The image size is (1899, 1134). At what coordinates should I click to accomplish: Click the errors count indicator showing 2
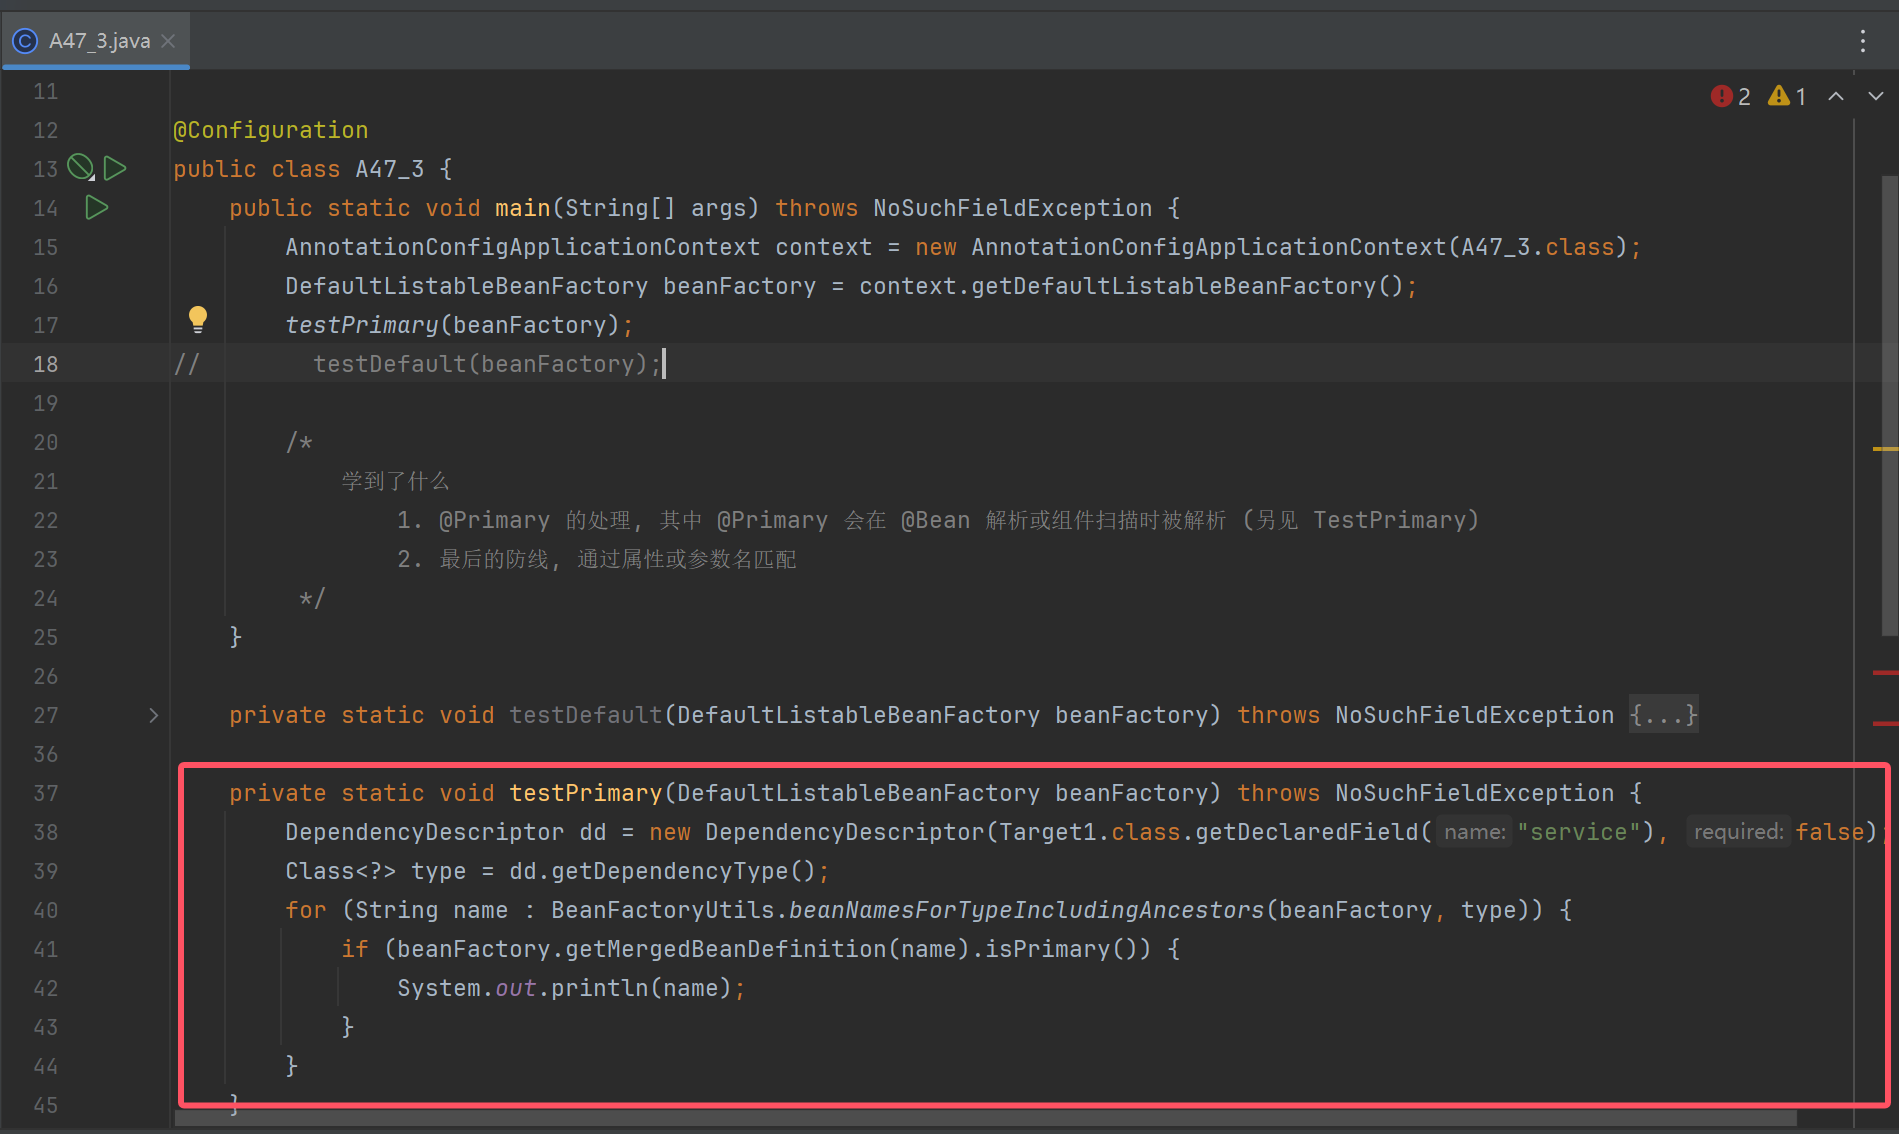1731,96
